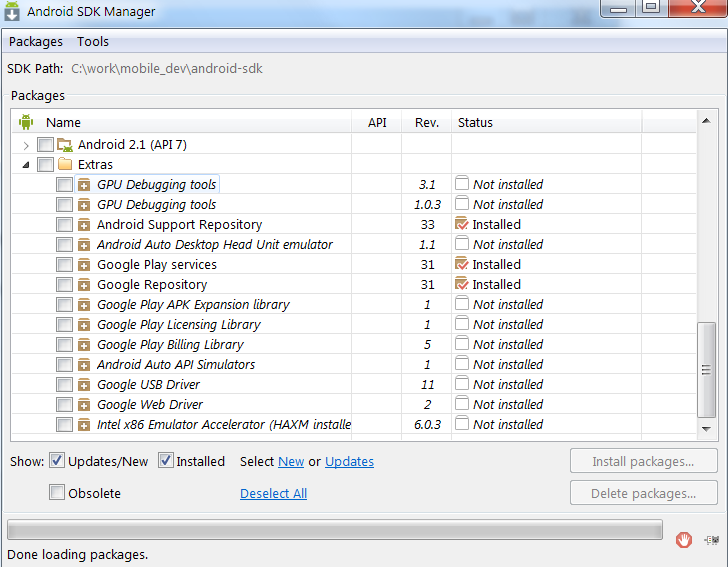The width and height of the screenshot is (728, 567).
Task: Select the Google Web Driver row name
Action: (x=150, y=404)
